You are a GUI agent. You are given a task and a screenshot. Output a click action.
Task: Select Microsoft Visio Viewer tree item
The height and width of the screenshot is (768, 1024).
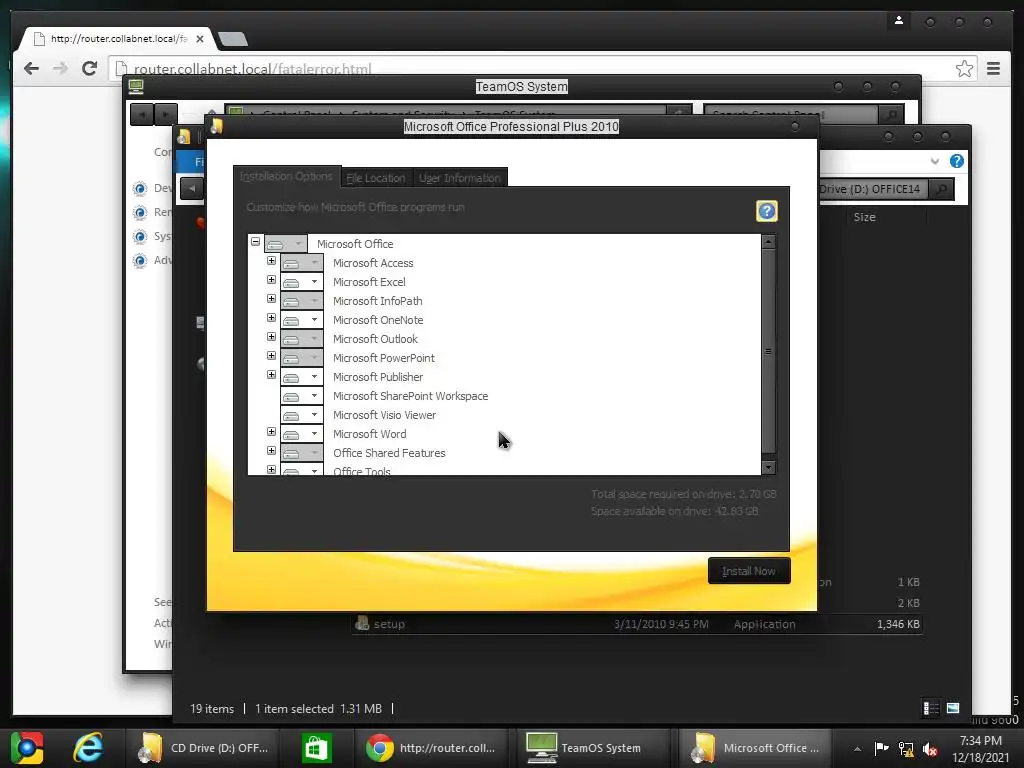pyautogui.click(x=384, y=415)
